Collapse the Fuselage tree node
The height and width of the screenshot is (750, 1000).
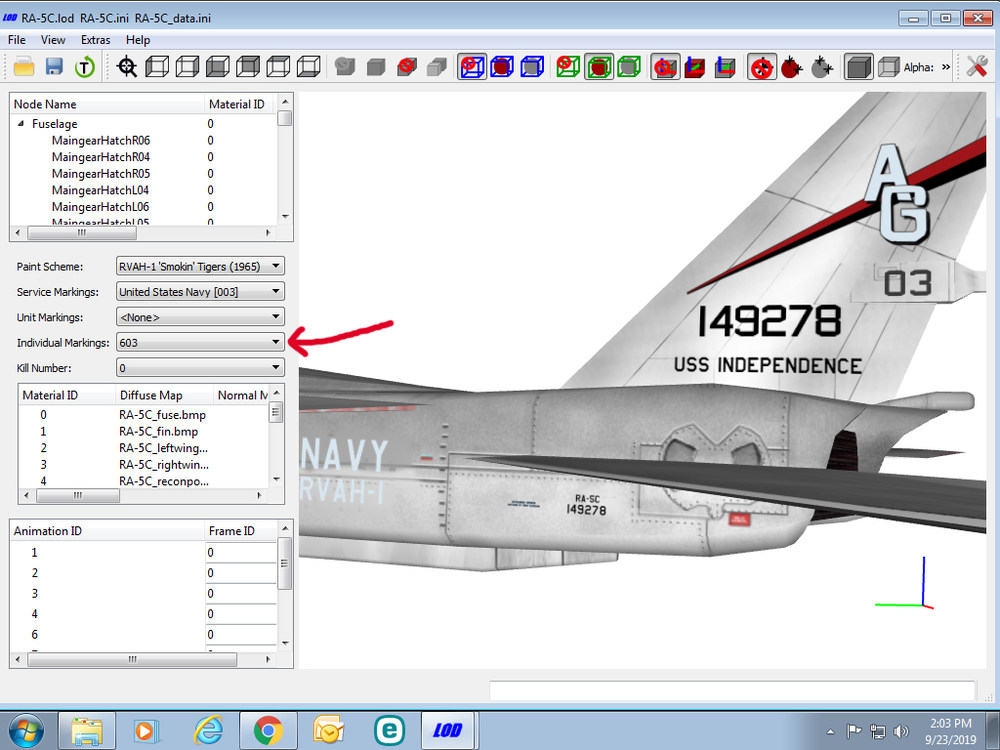pos(21,124)
